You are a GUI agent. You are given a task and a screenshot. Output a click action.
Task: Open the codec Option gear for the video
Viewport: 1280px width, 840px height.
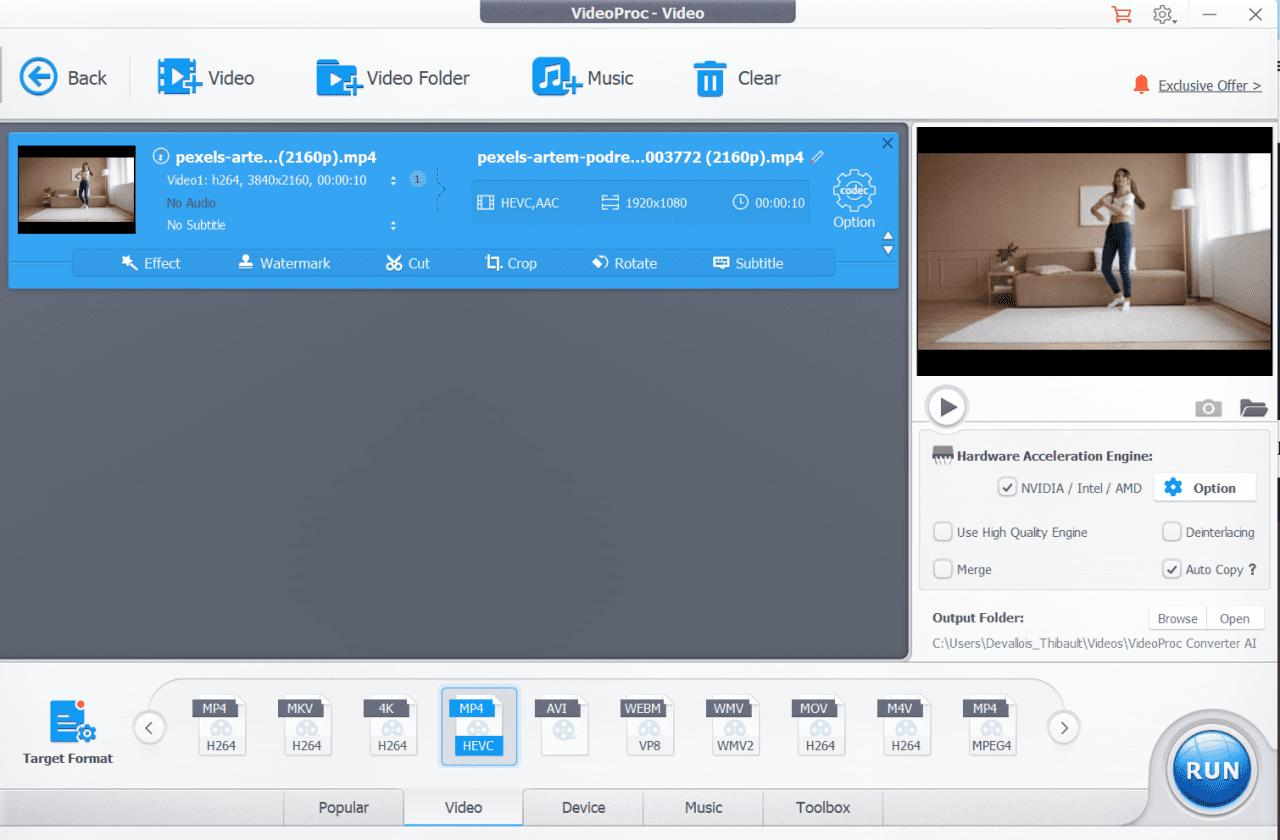(x=854, y=199)
